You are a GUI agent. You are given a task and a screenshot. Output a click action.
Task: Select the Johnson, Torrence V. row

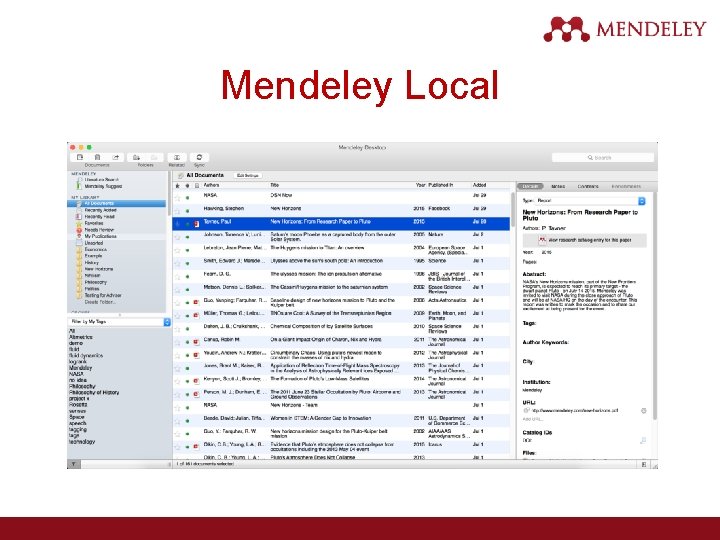pyautogui.click(x=341, y=237)
